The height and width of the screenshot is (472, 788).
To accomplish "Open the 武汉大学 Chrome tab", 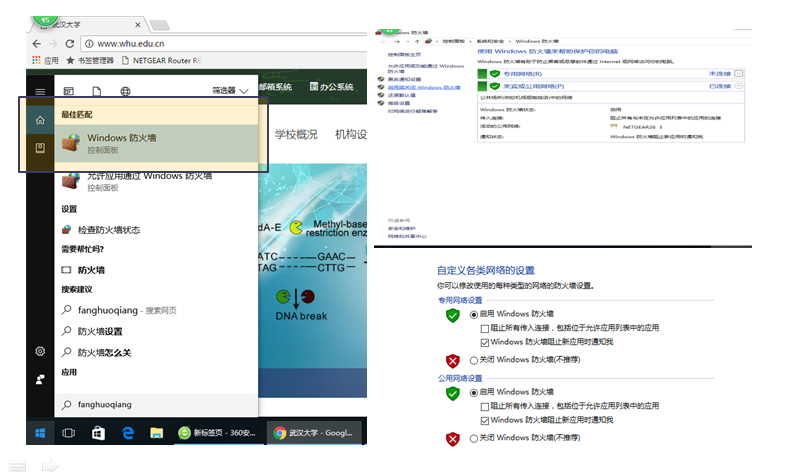I will [88, 24].
